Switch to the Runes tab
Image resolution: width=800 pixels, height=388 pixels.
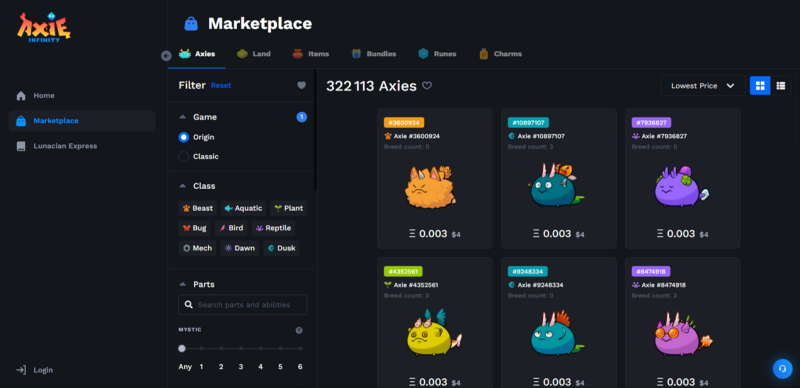pyautogui.click(x=437, y=54)
